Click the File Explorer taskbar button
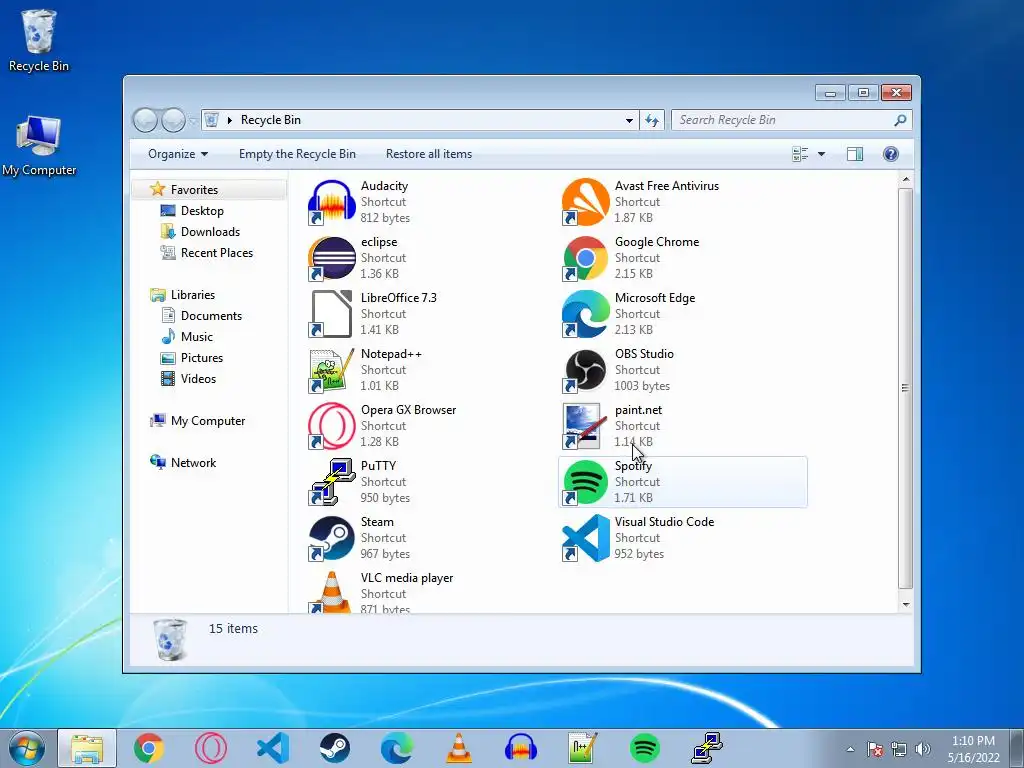 point(87,748)
